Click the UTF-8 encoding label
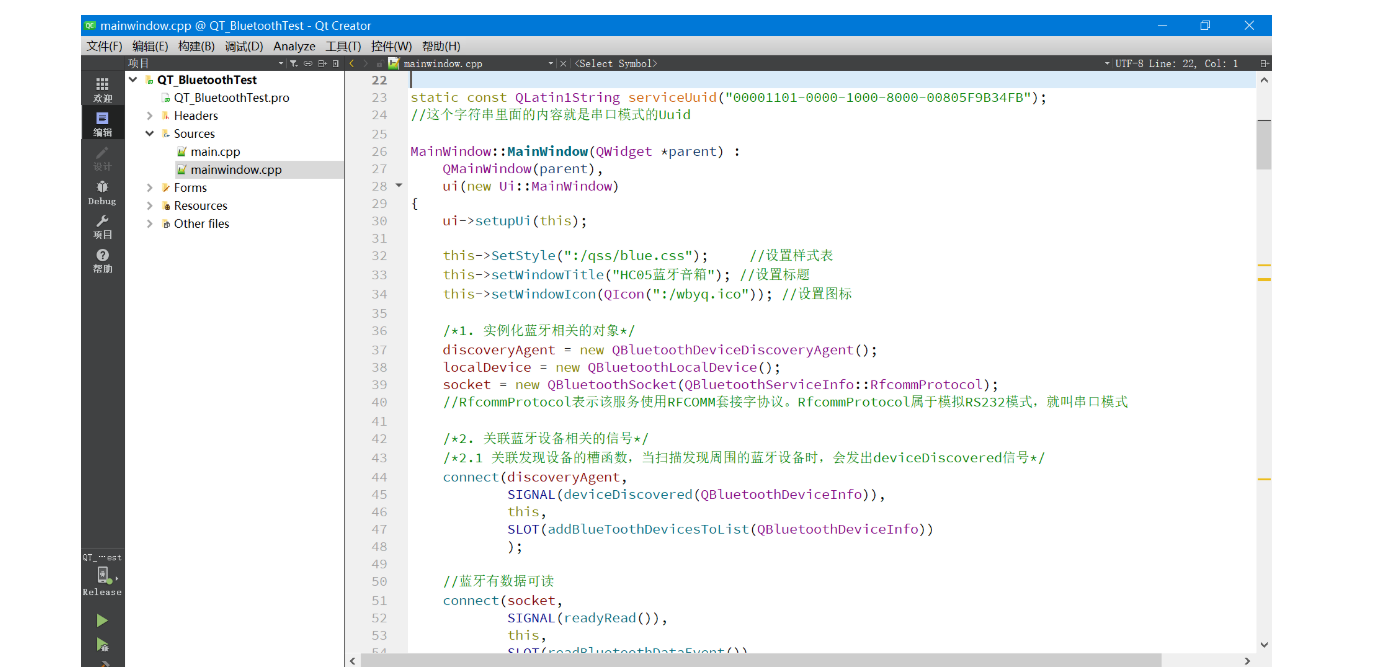This screenshot has width=1374, height=667. tap(1129, 63)
